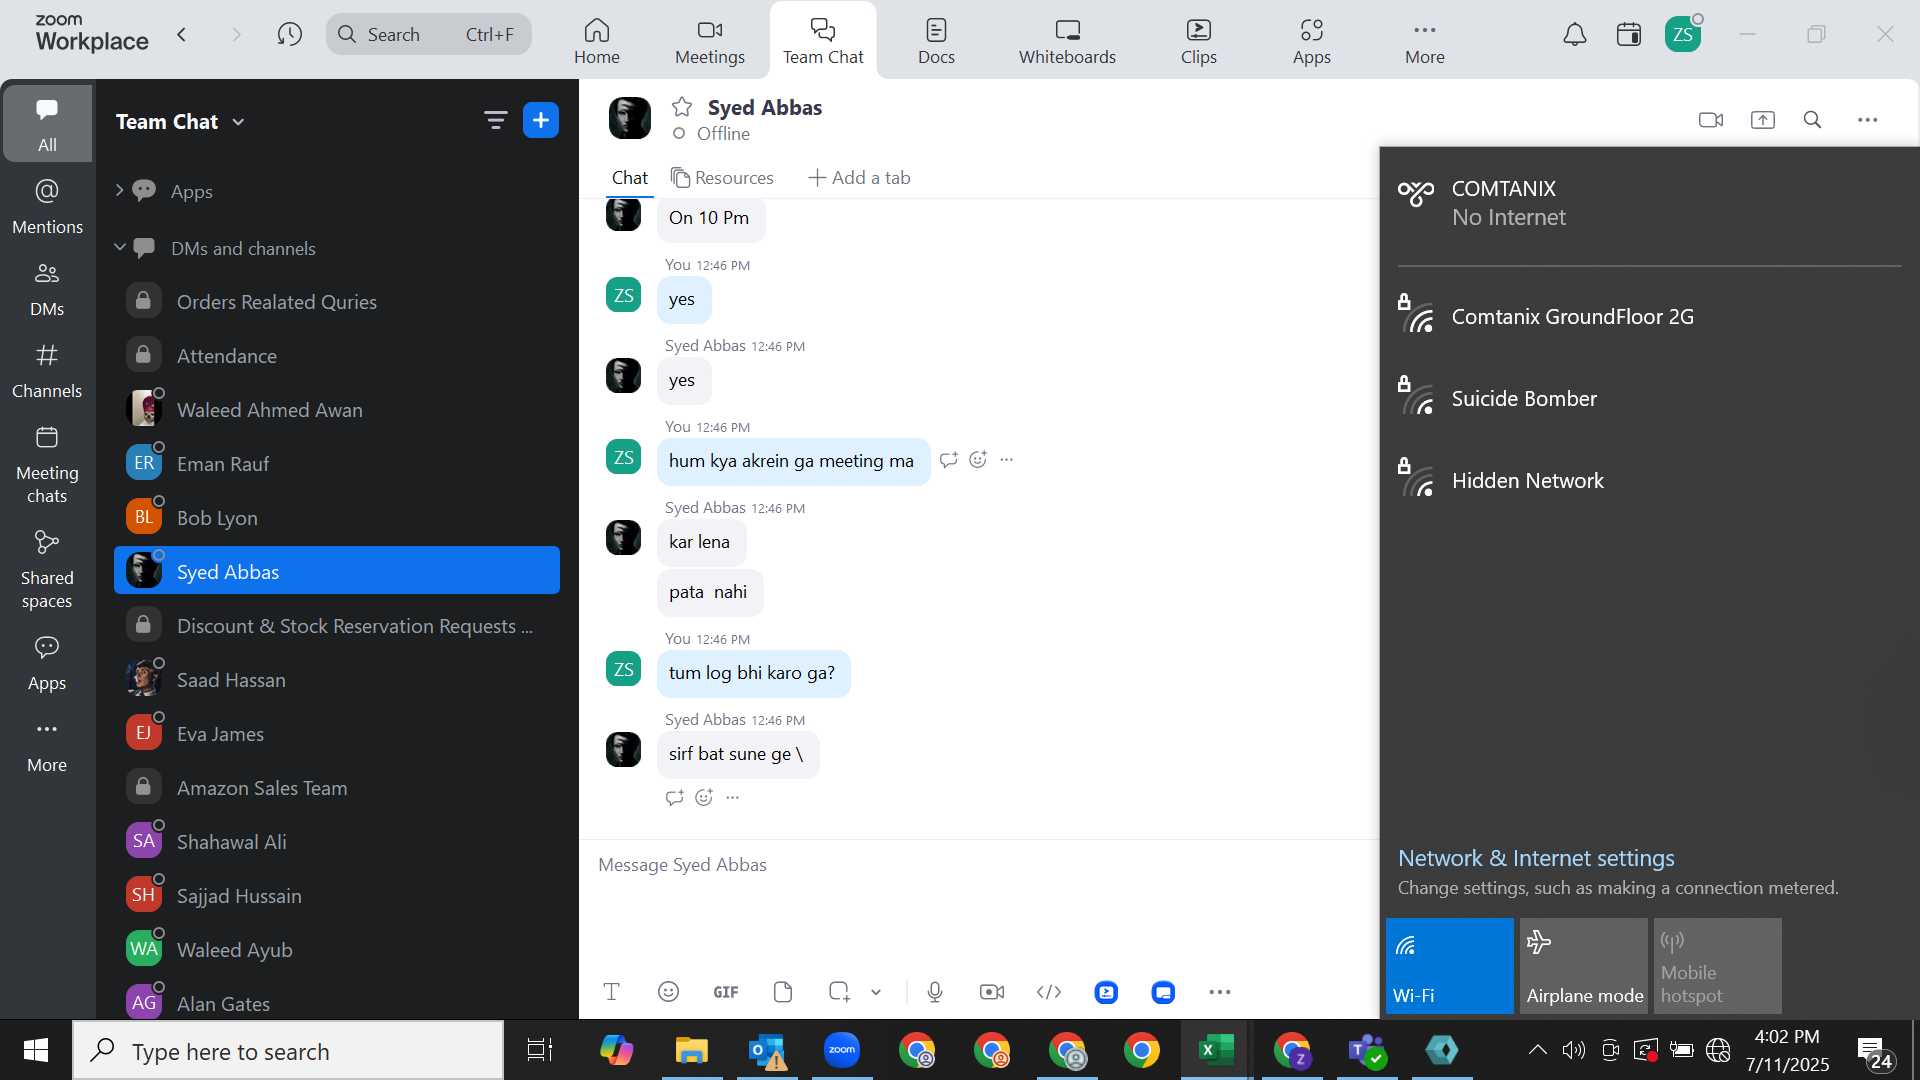
Task: Insert a code snippet
Action: pos(1049,992)
